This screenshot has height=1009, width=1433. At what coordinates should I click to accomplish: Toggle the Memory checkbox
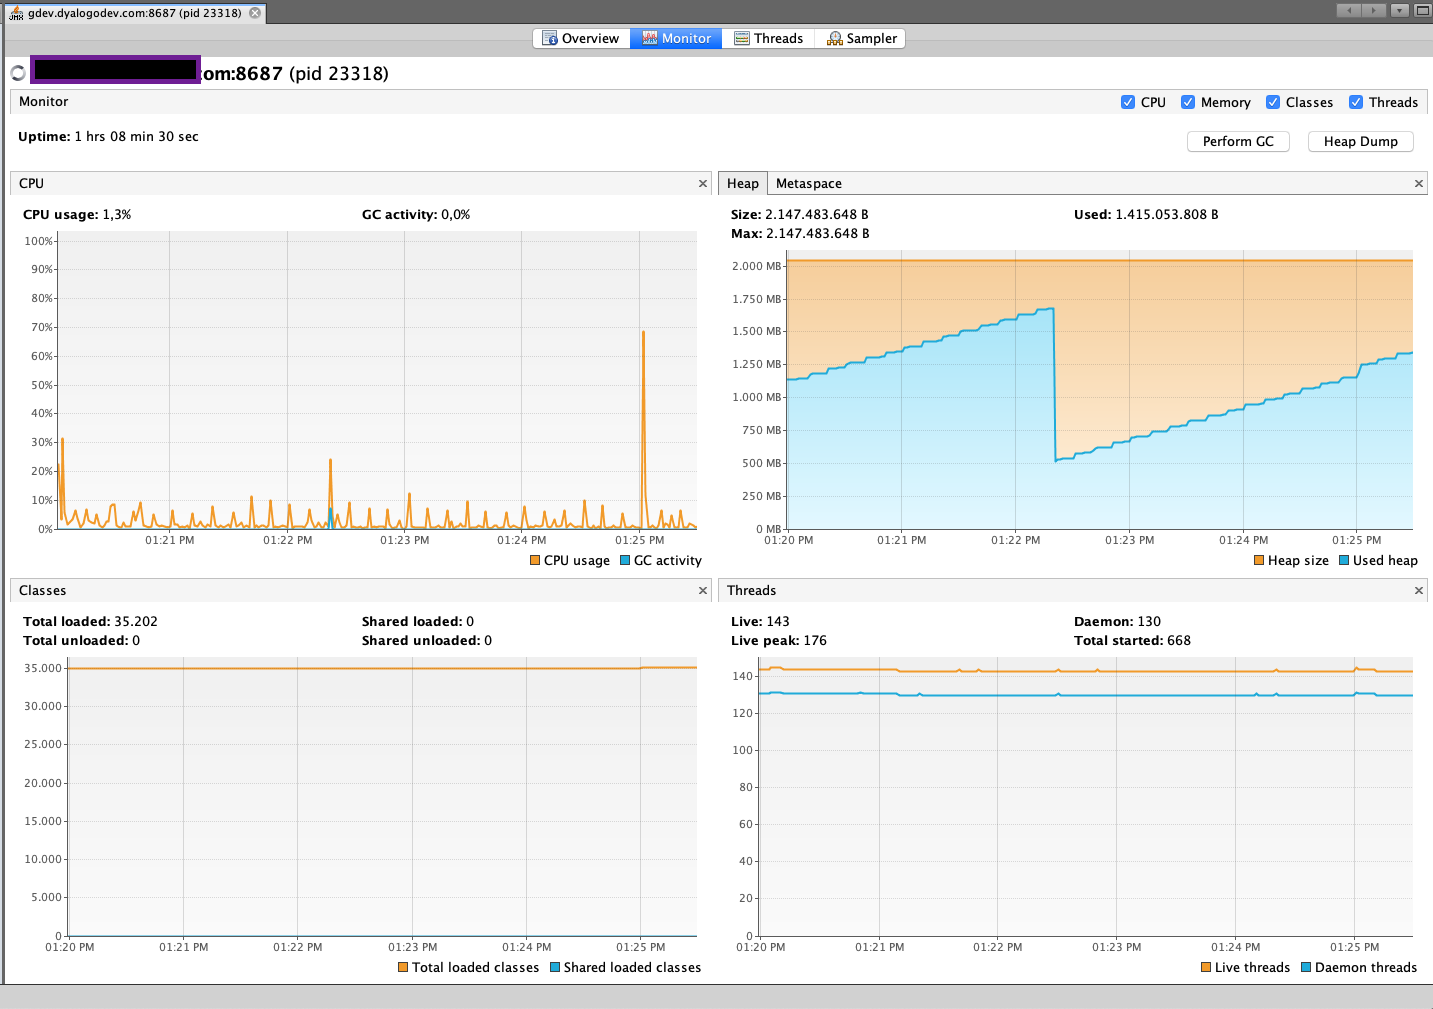(1188, 102)
